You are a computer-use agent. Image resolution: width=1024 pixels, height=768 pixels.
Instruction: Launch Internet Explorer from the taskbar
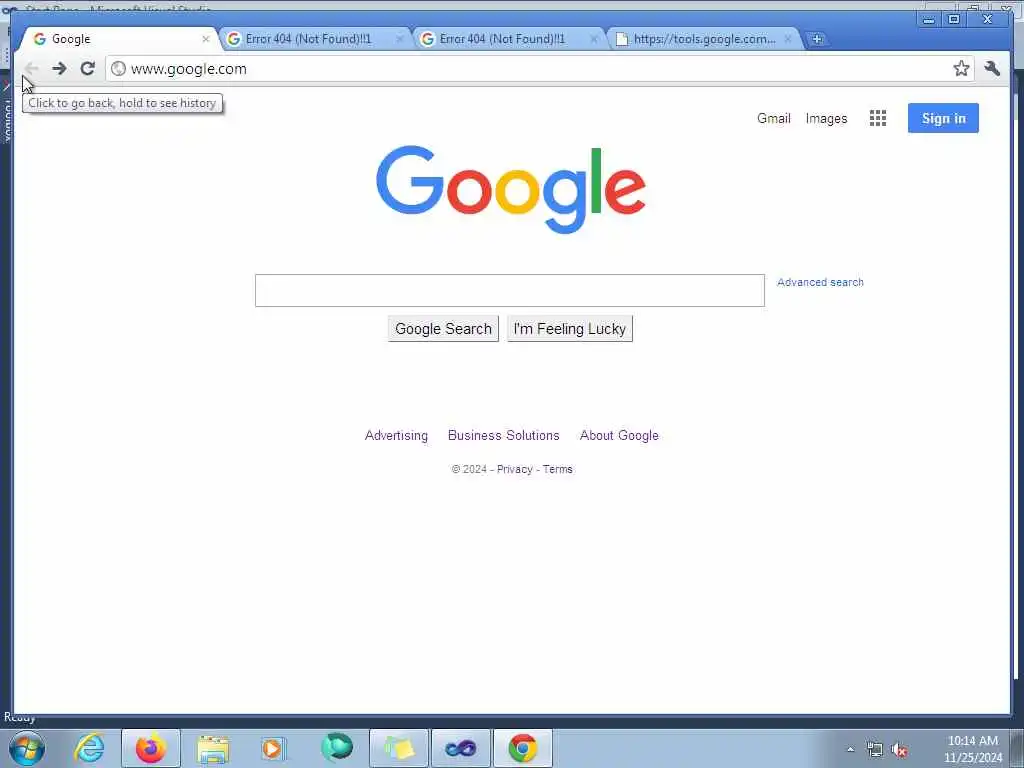click(x=89, y=748)
